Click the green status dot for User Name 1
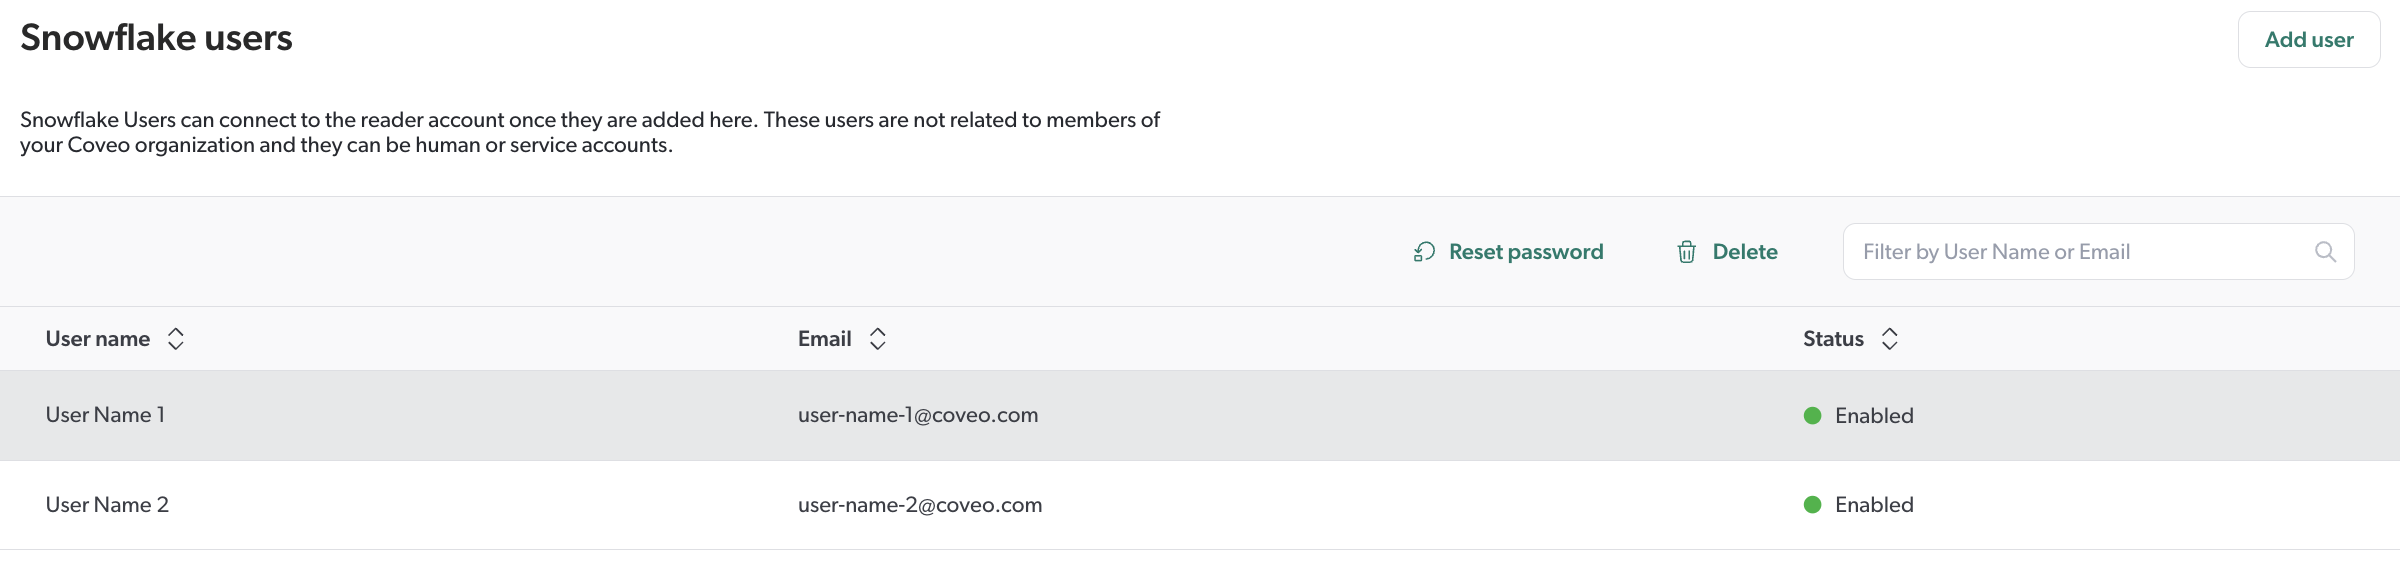 (x=1810, y=414)
